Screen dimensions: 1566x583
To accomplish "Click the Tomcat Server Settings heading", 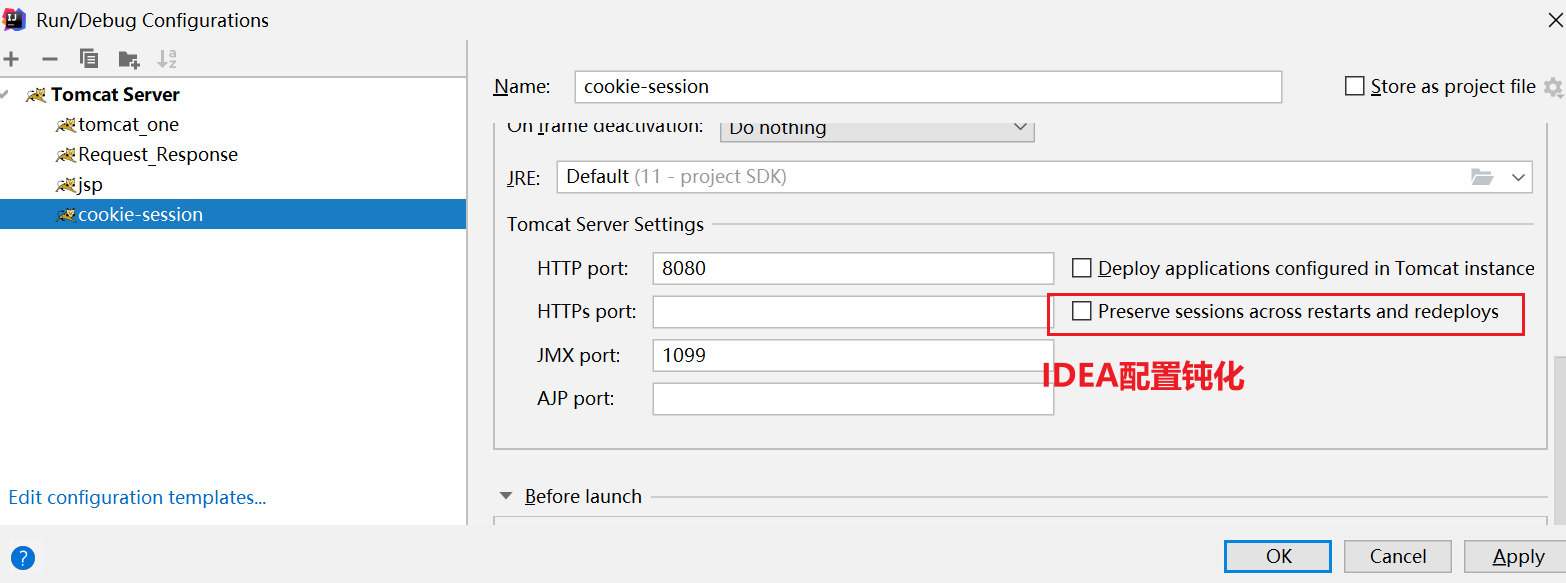I will tap(605, 224).
